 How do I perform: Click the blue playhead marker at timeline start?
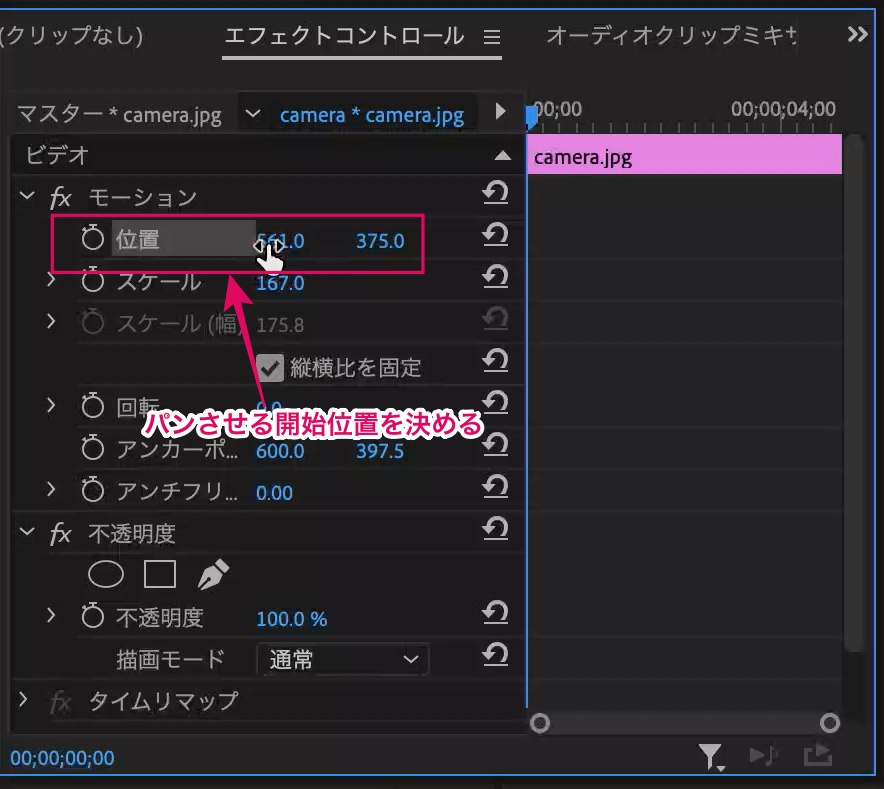pos(531,117)
